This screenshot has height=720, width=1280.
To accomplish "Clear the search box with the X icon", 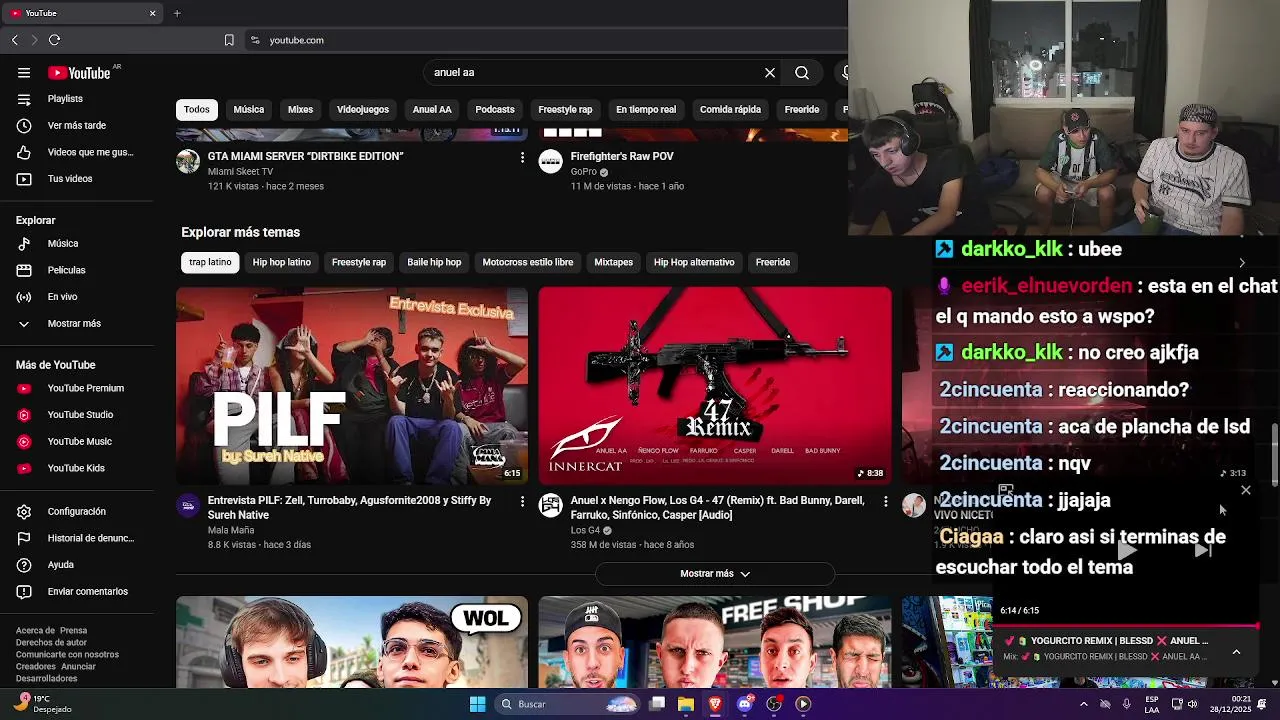I will 770,73.
